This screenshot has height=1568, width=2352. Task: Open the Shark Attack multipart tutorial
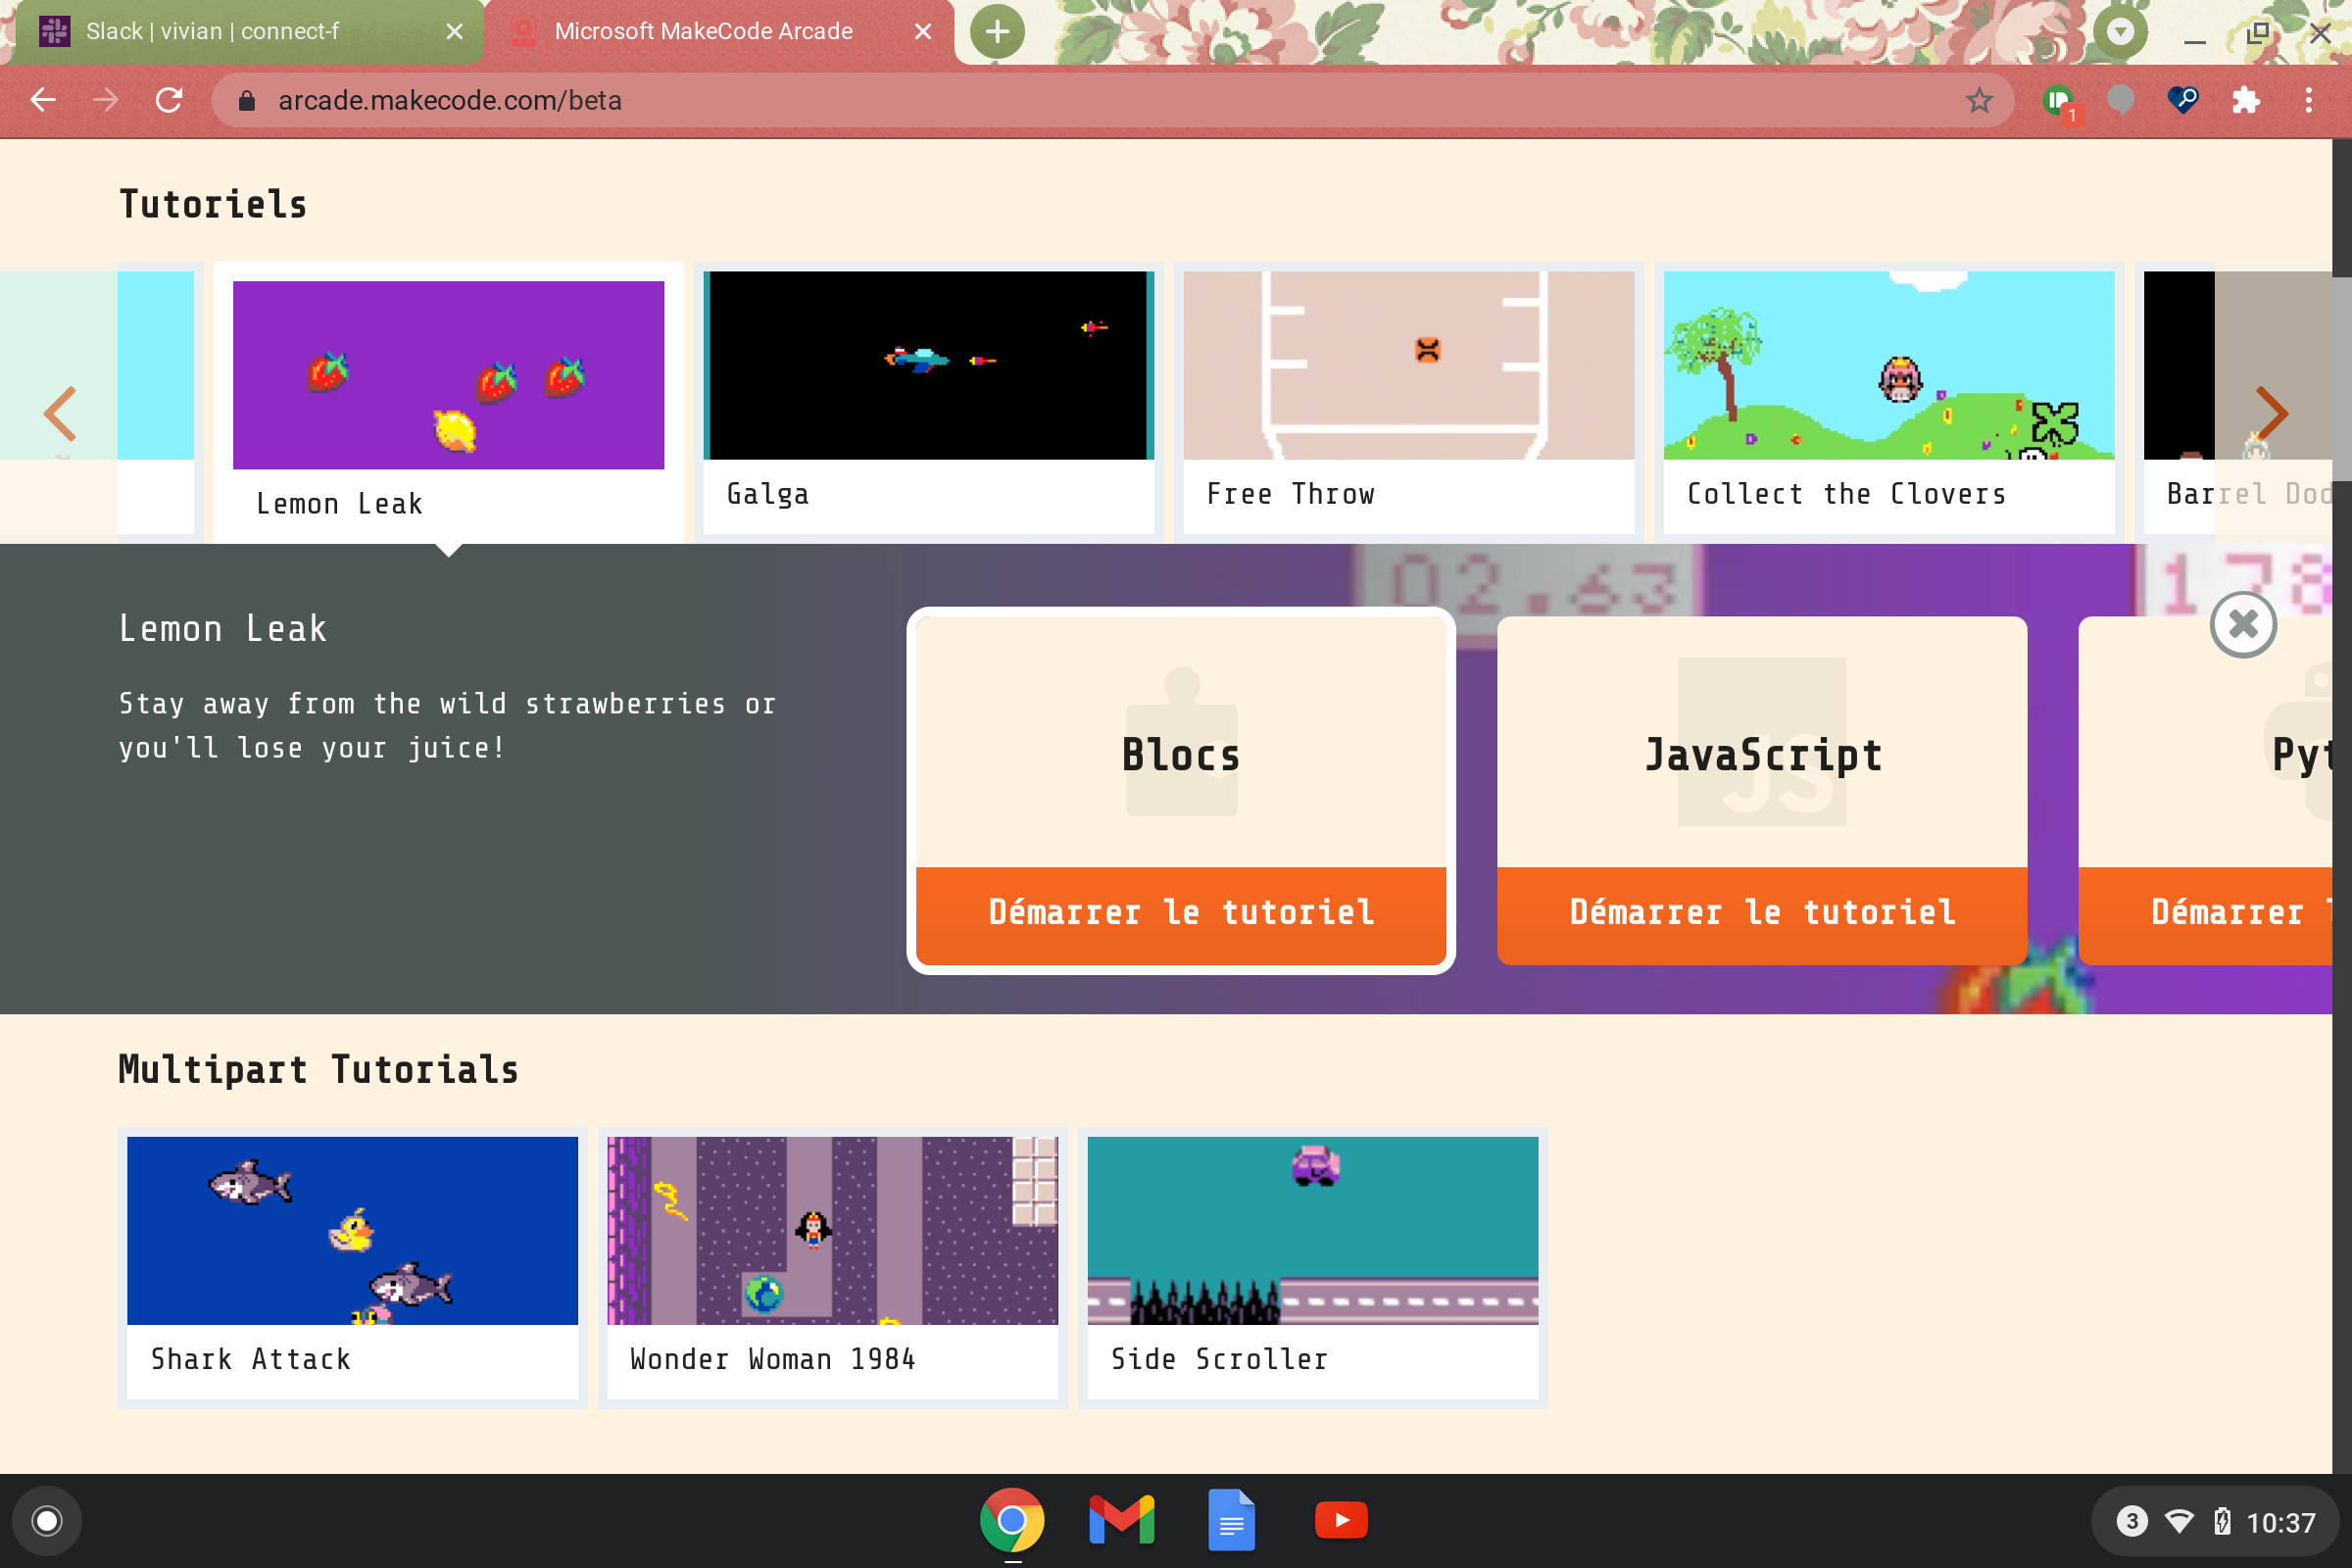(352, 1267)
